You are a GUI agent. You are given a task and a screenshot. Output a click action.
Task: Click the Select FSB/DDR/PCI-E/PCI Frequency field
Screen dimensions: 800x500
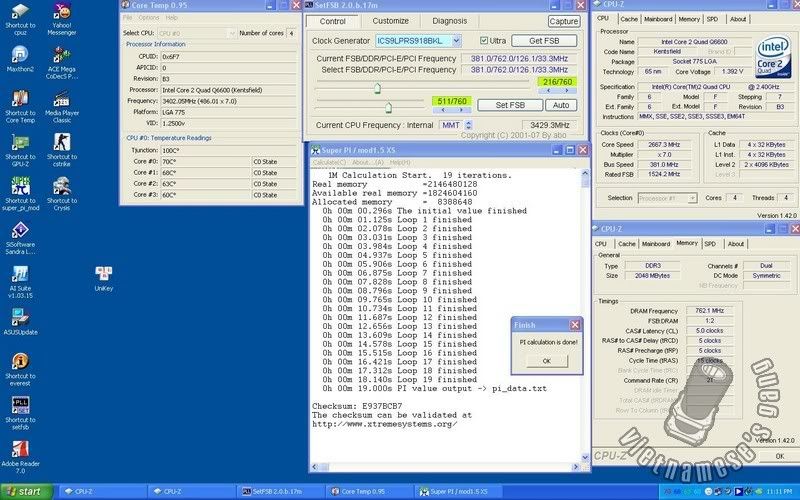[x=519, y=70]
